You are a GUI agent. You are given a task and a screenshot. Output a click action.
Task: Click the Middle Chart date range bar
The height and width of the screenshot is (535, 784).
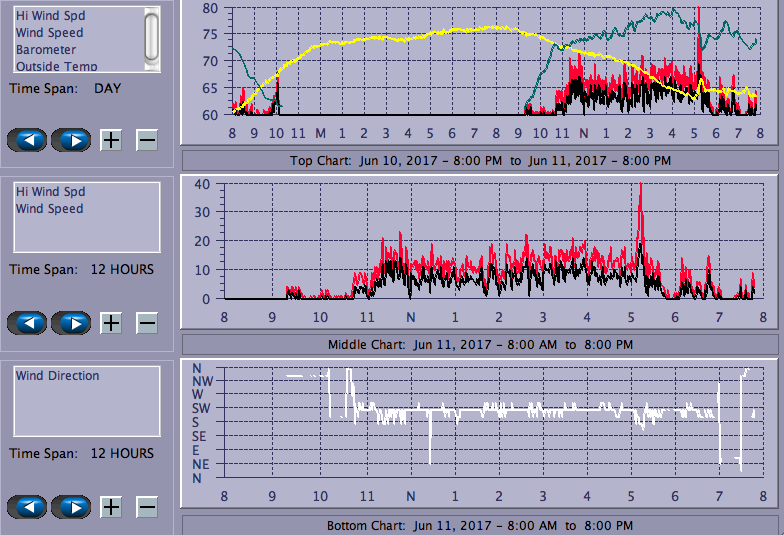click(x=480, y=344)
